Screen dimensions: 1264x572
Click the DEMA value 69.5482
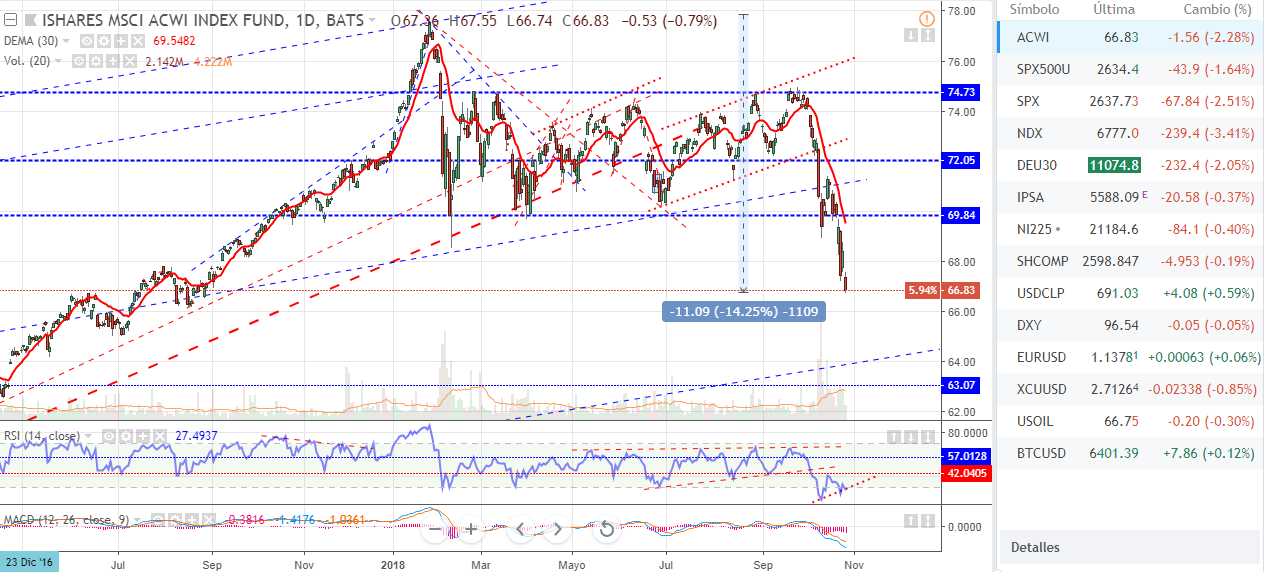[x=174, y=41]
